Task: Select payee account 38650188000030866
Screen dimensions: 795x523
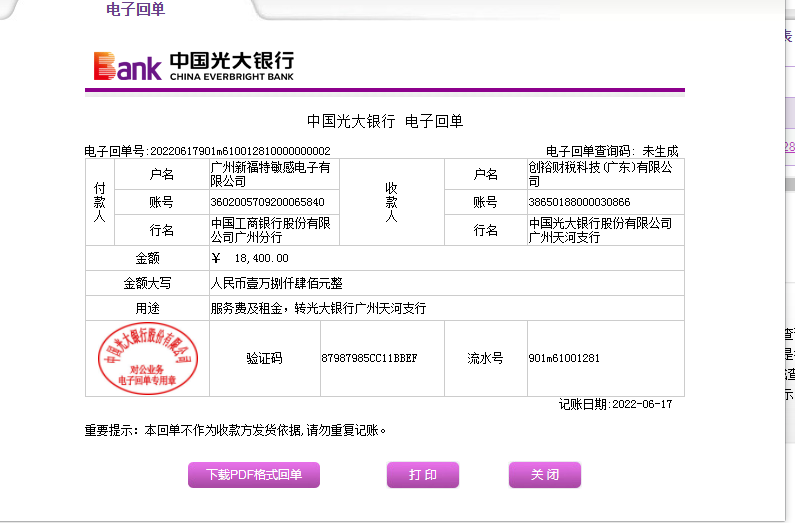Action: coord(579,202)
